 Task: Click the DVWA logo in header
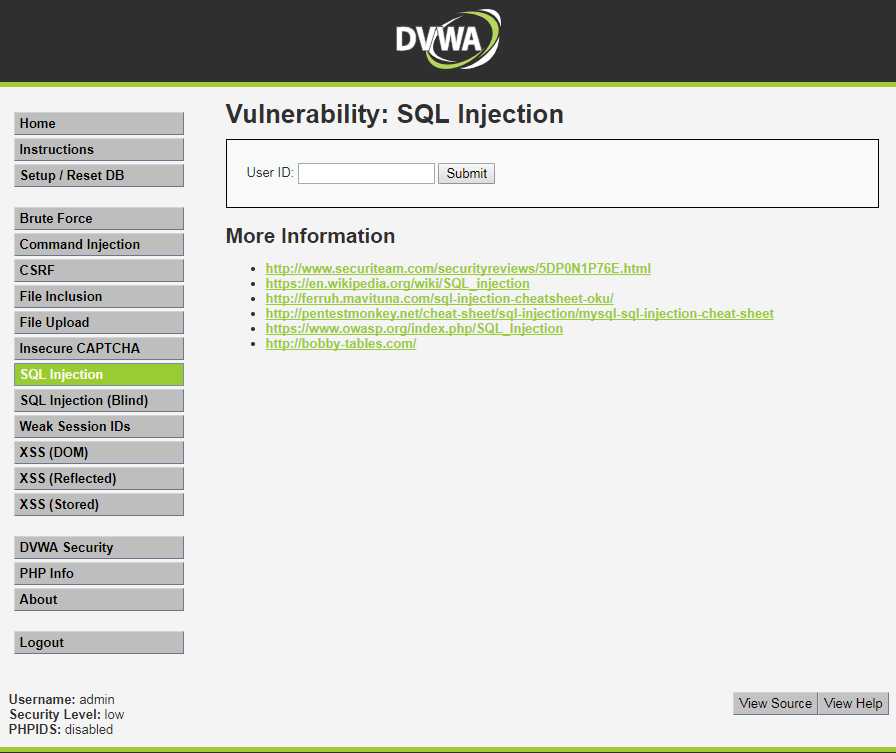(x=448, y=39)
